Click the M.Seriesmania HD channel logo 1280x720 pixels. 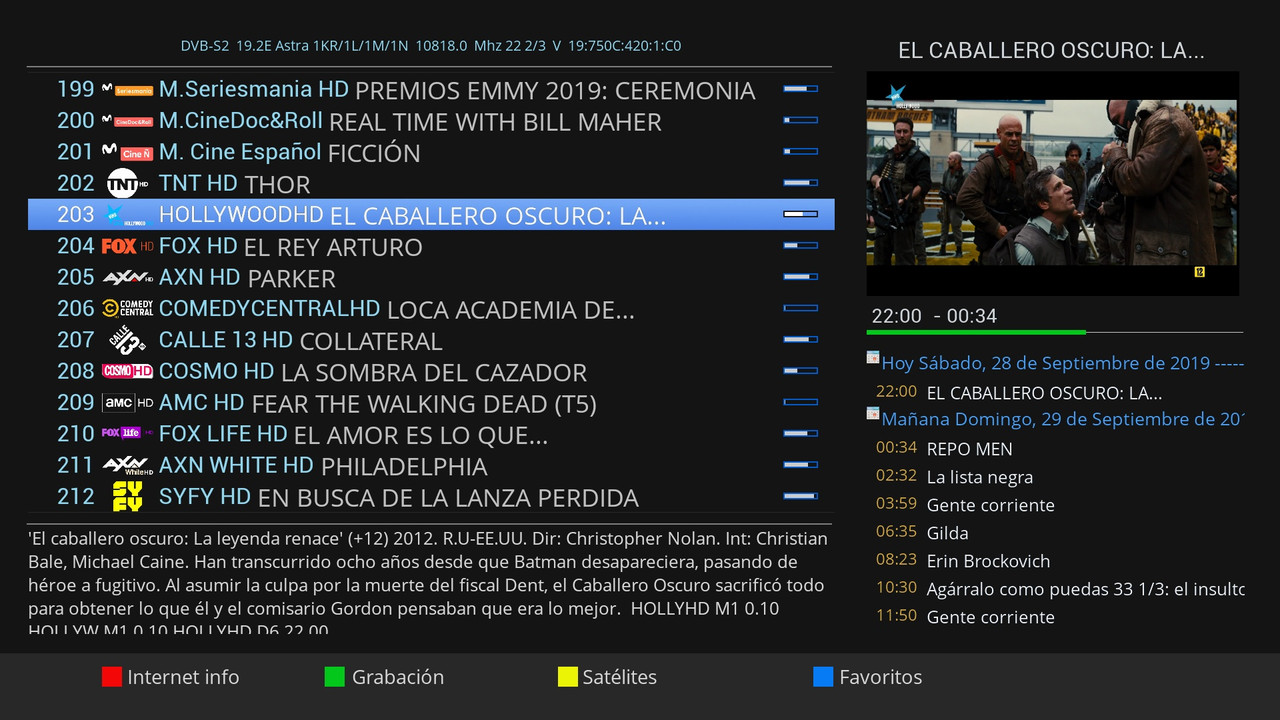click(x=128, y=90)
